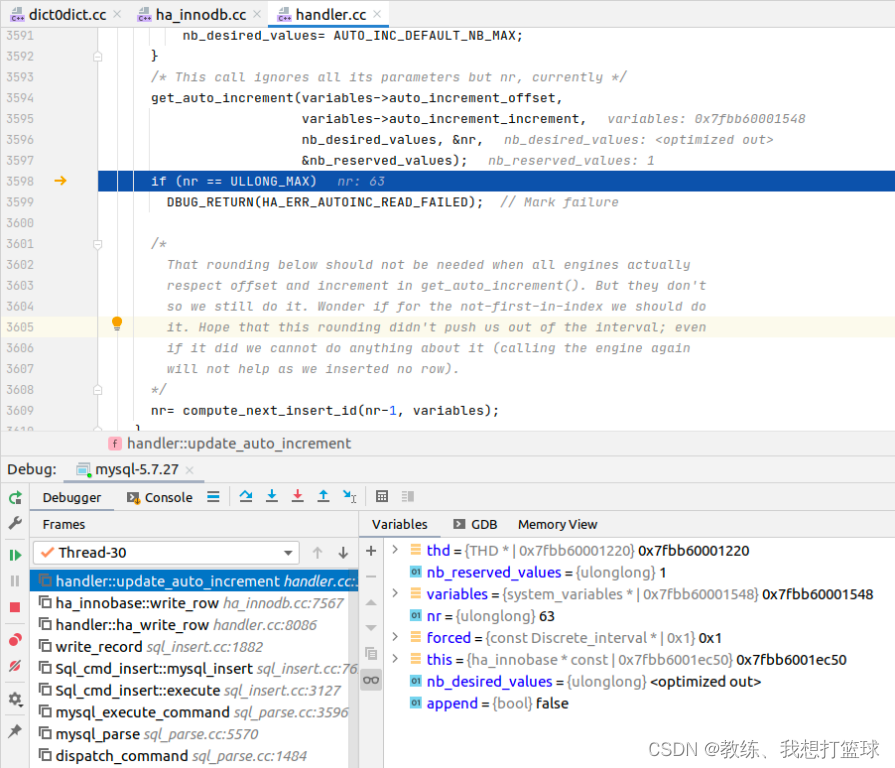Select the nb_reserved_values variable row

(x=538, y=573)
